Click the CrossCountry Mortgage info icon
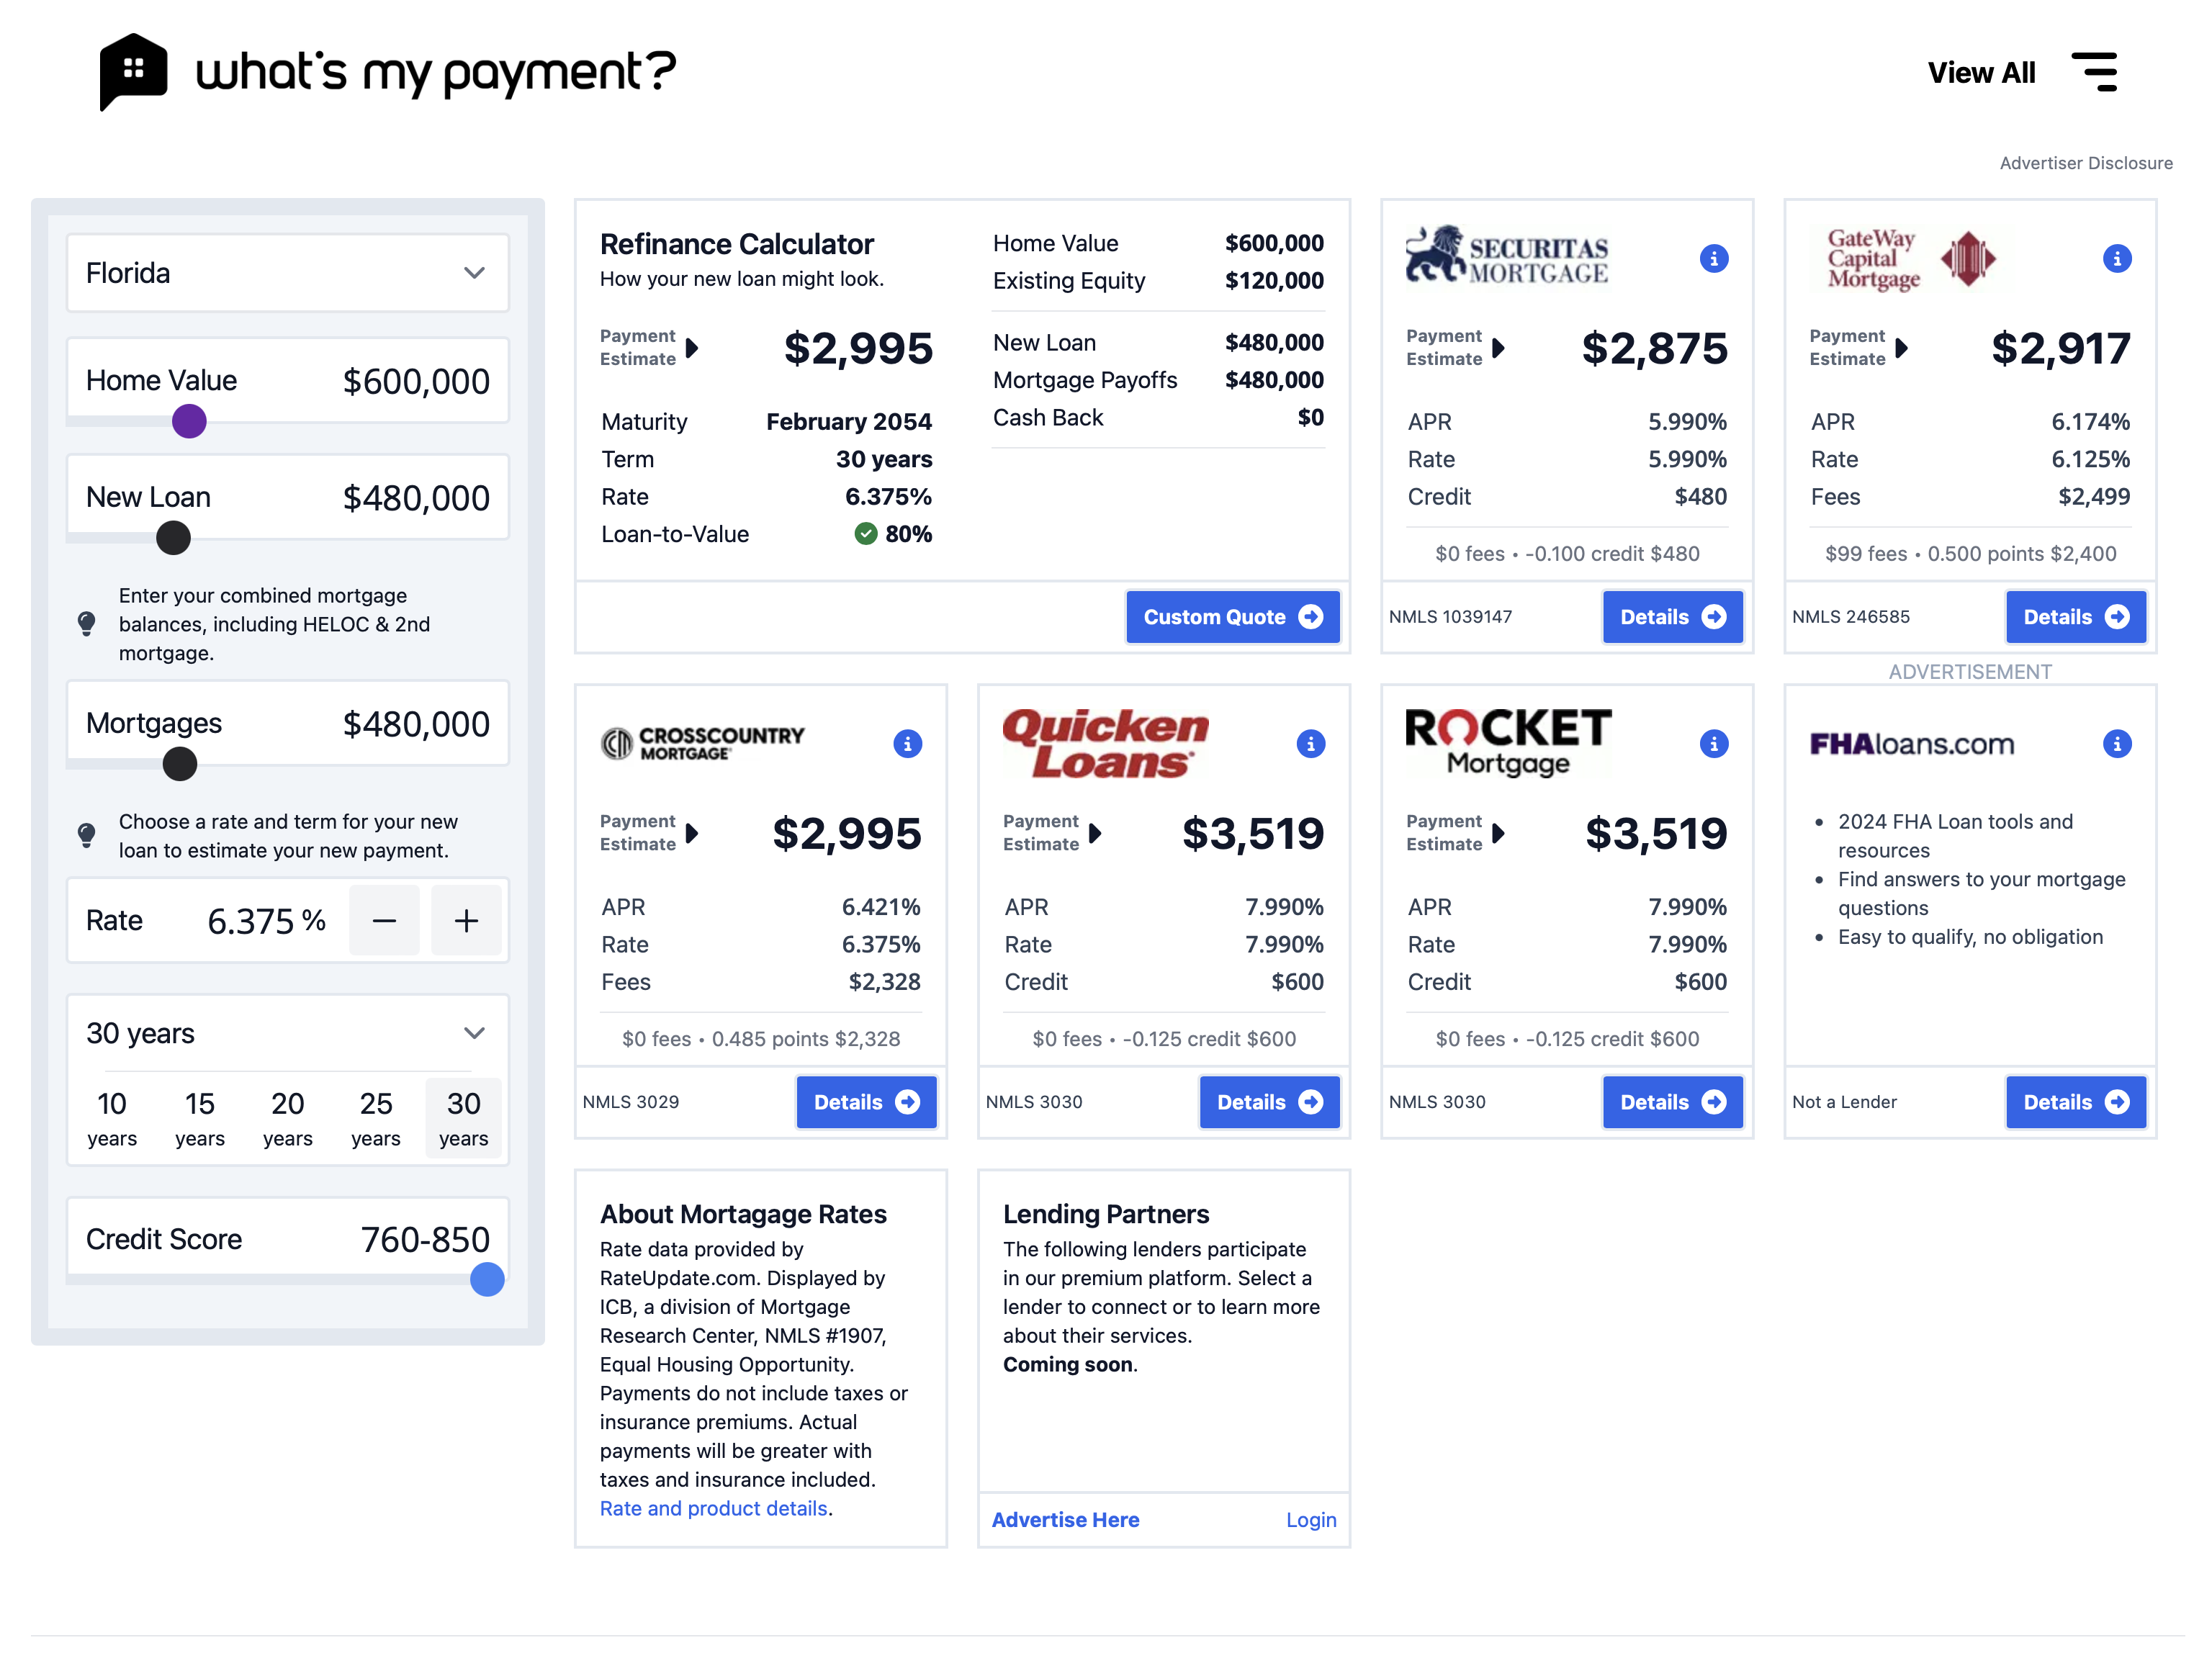The width and height of the screenshot is (2212, 1666). pos(907,744)
